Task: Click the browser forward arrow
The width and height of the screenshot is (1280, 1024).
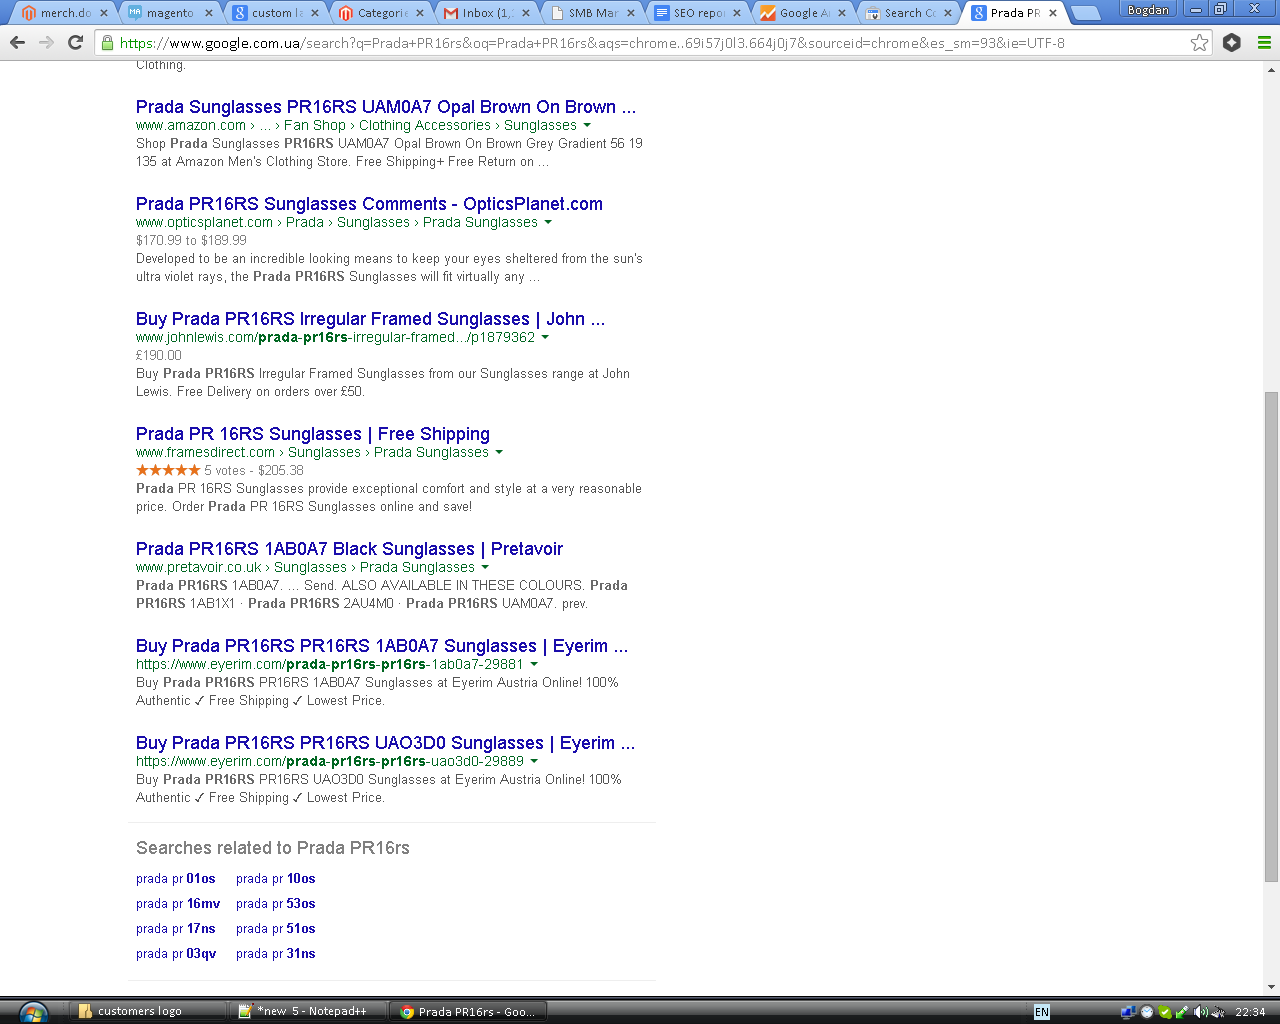Action: click(x=46, y=43)
